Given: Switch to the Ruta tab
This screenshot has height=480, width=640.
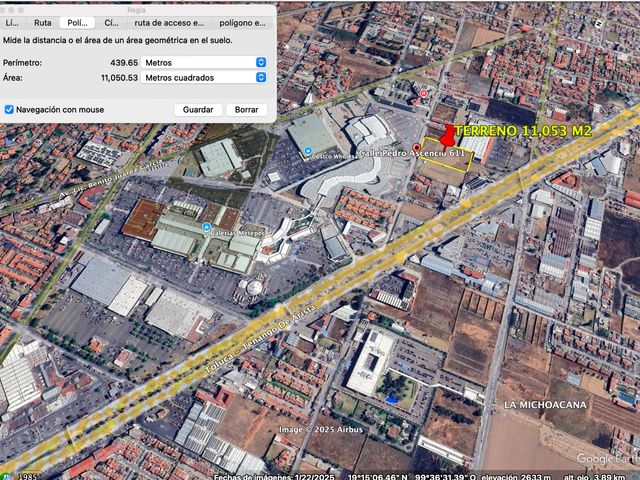Looking at the screenshot, I should point(42,23).
